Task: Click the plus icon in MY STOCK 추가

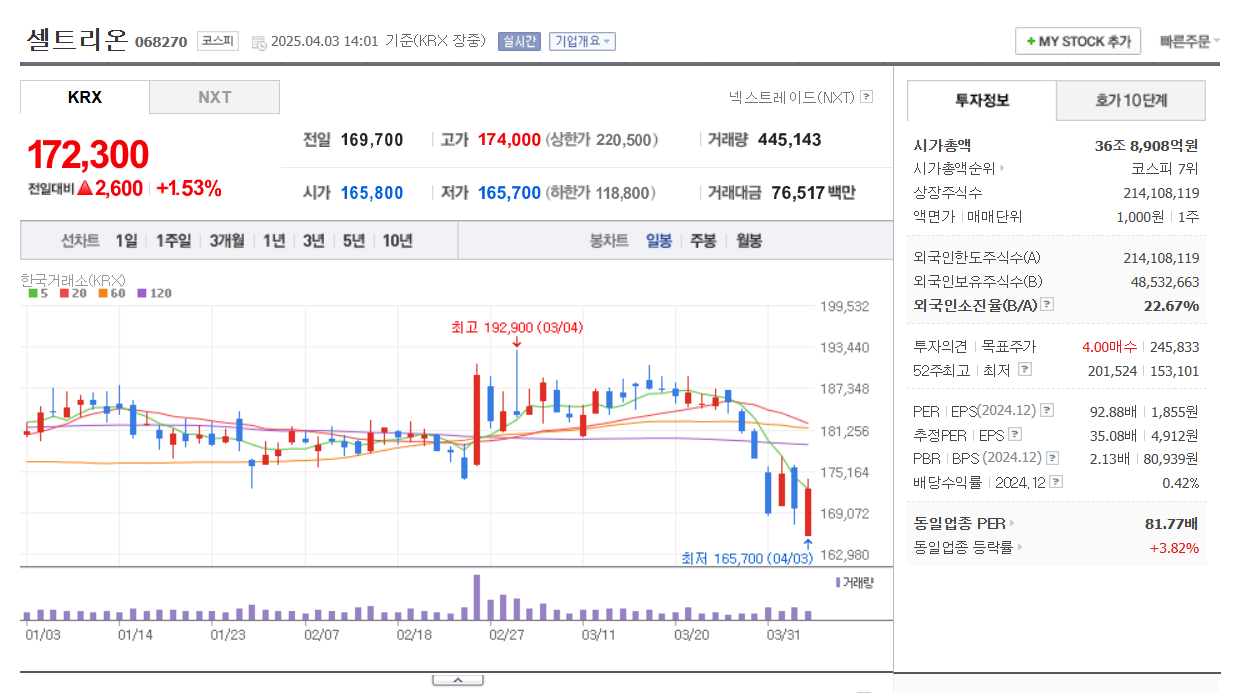Action: (1030, 42)
